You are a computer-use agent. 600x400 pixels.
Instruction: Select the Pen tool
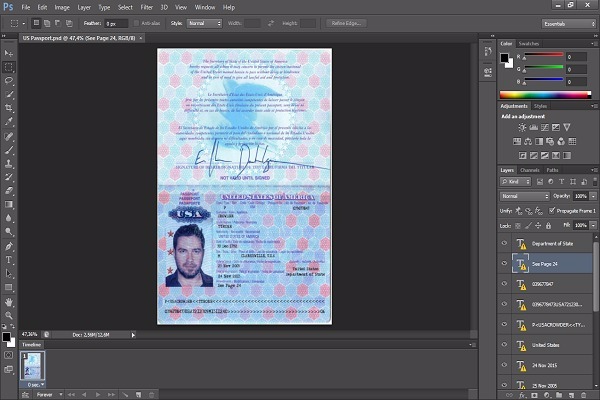click(9, 245)
